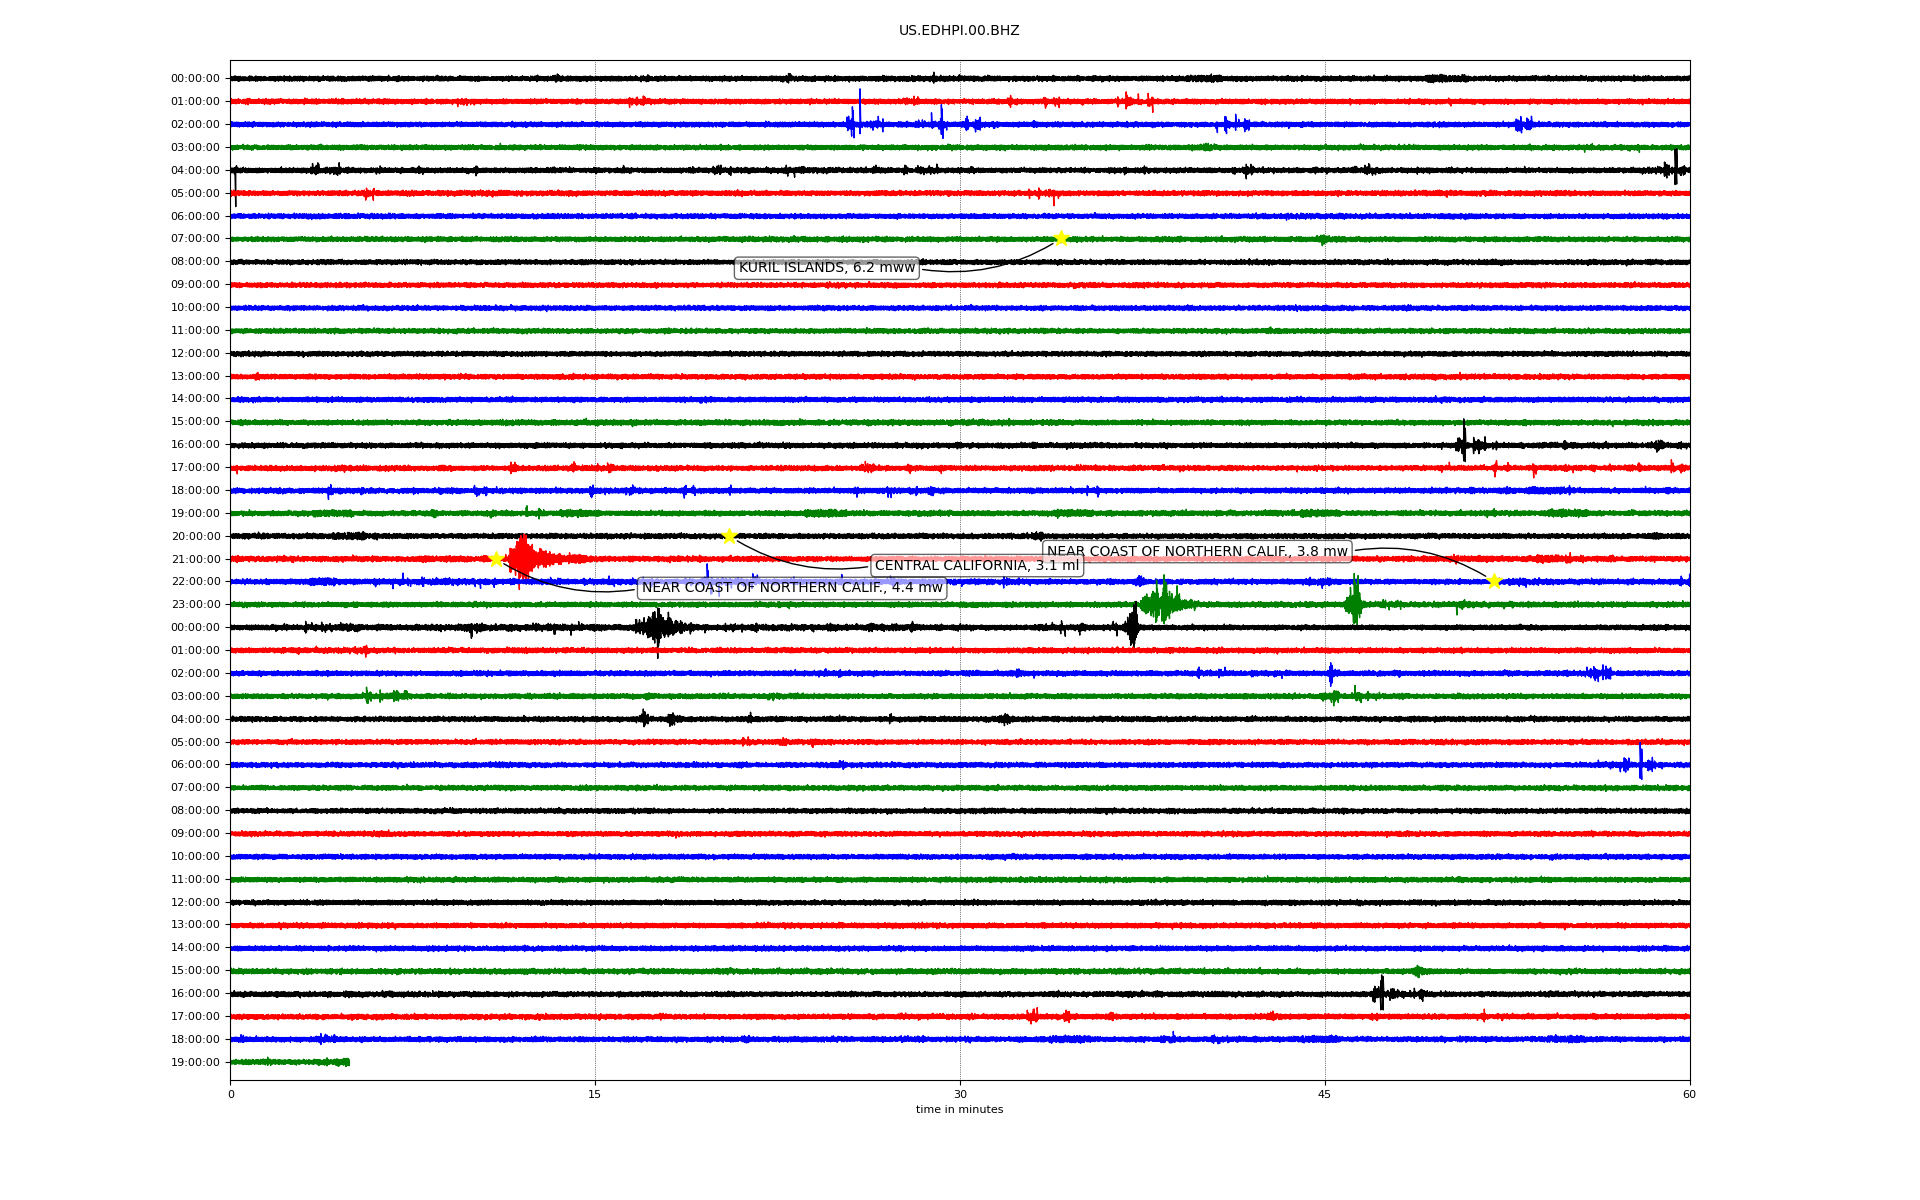Click the 20:00:00 row time label
This screenshot has width=1920, height=1200.
[195, 536]
